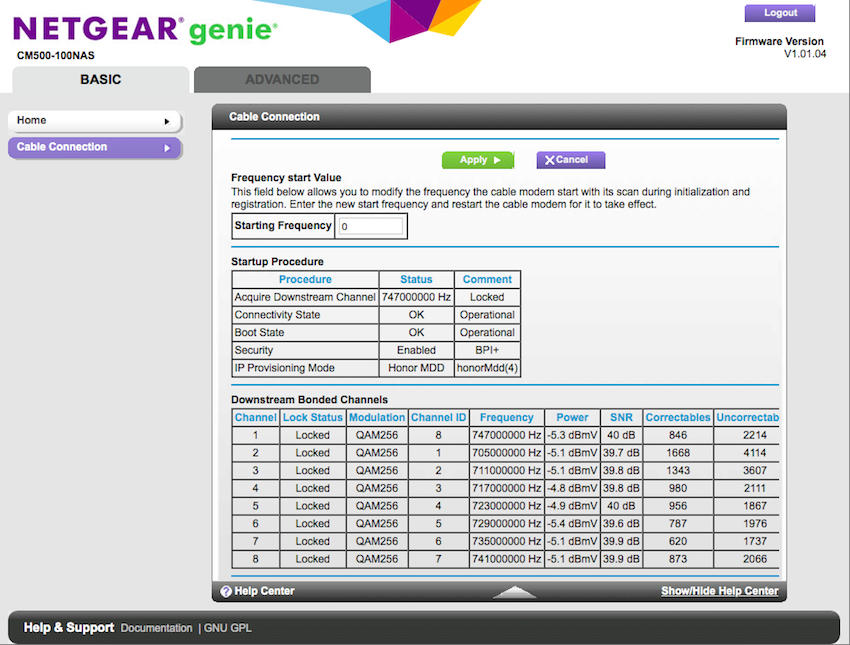Expand Help Center with the up arrow
Image resolution: width=850 pixels, height=645 pixels.
point(514,592)
